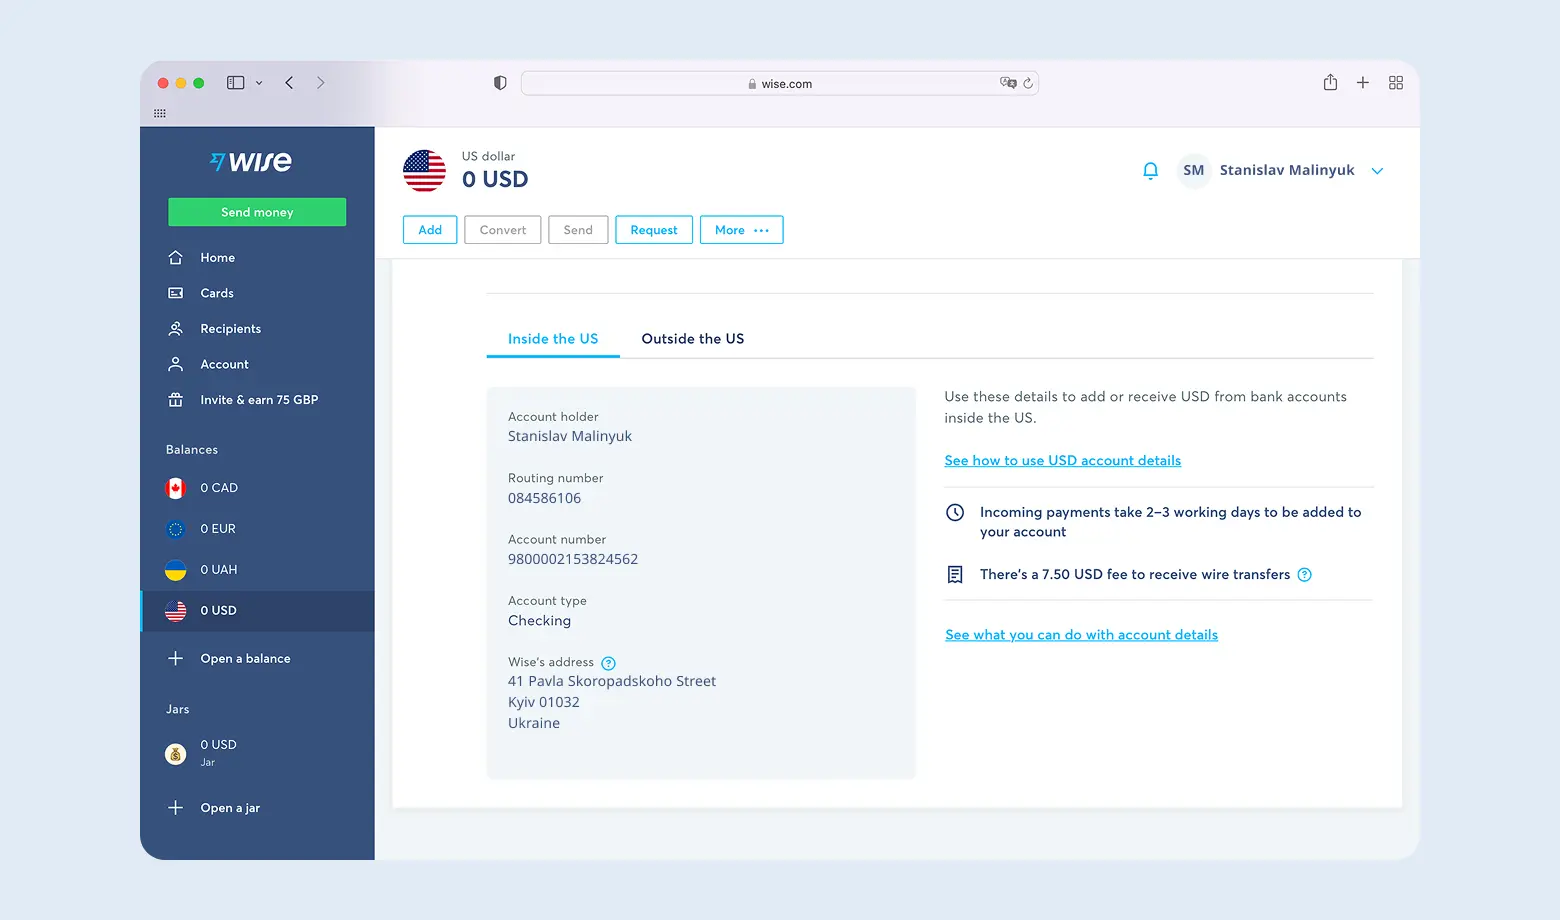Viewport: 1560px width, 920px height.
Task: Open the More actions menu
Action: click(x=741, y=229)
